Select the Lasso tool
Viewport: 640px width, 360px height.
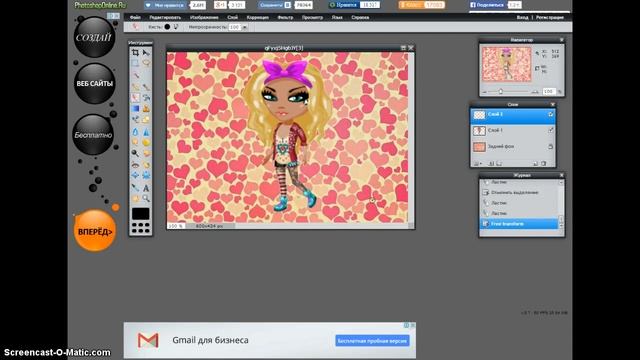146,63
